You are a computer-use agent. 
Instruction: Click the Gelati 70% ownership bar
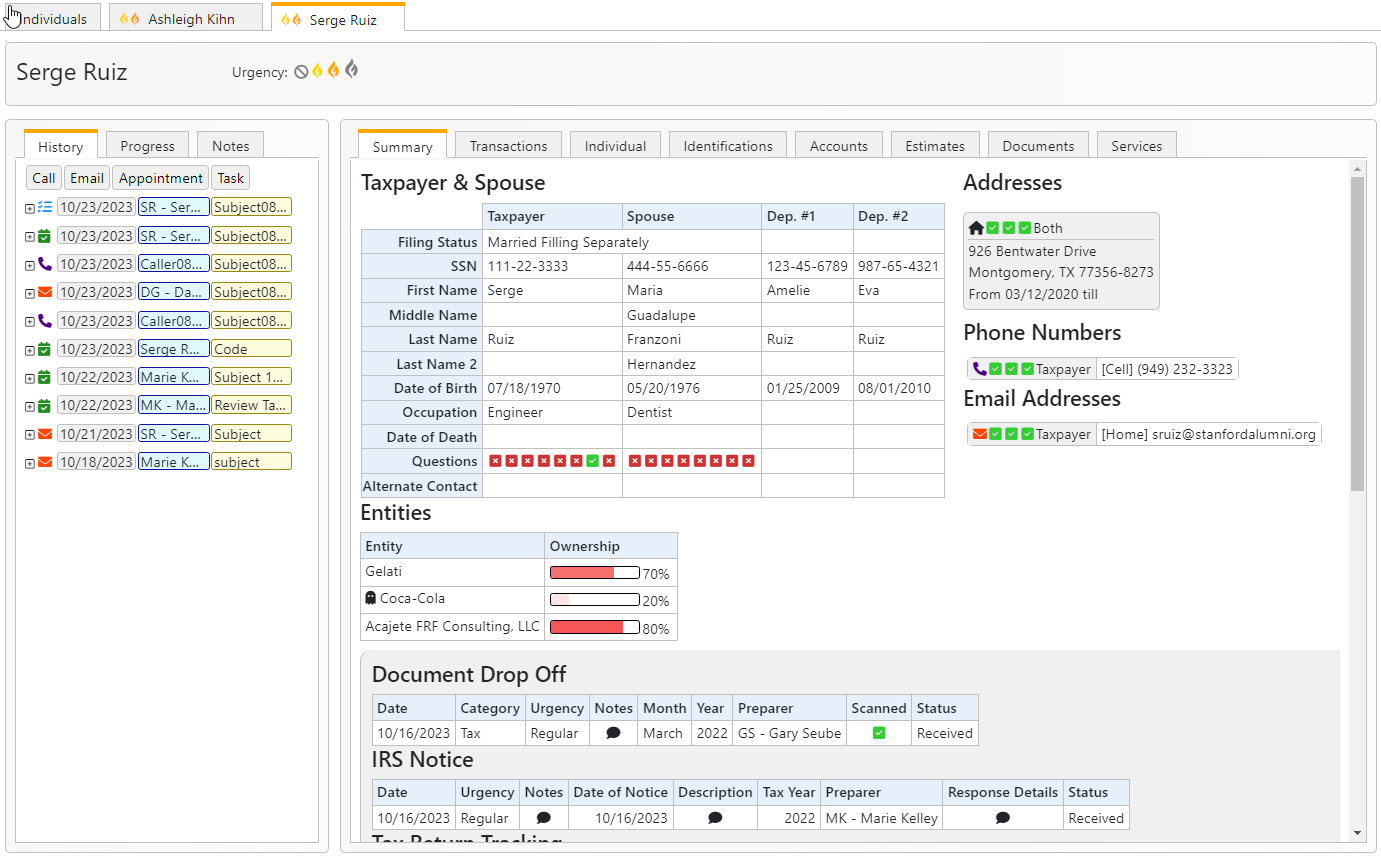pyautogui.click(x=595, y=572)
